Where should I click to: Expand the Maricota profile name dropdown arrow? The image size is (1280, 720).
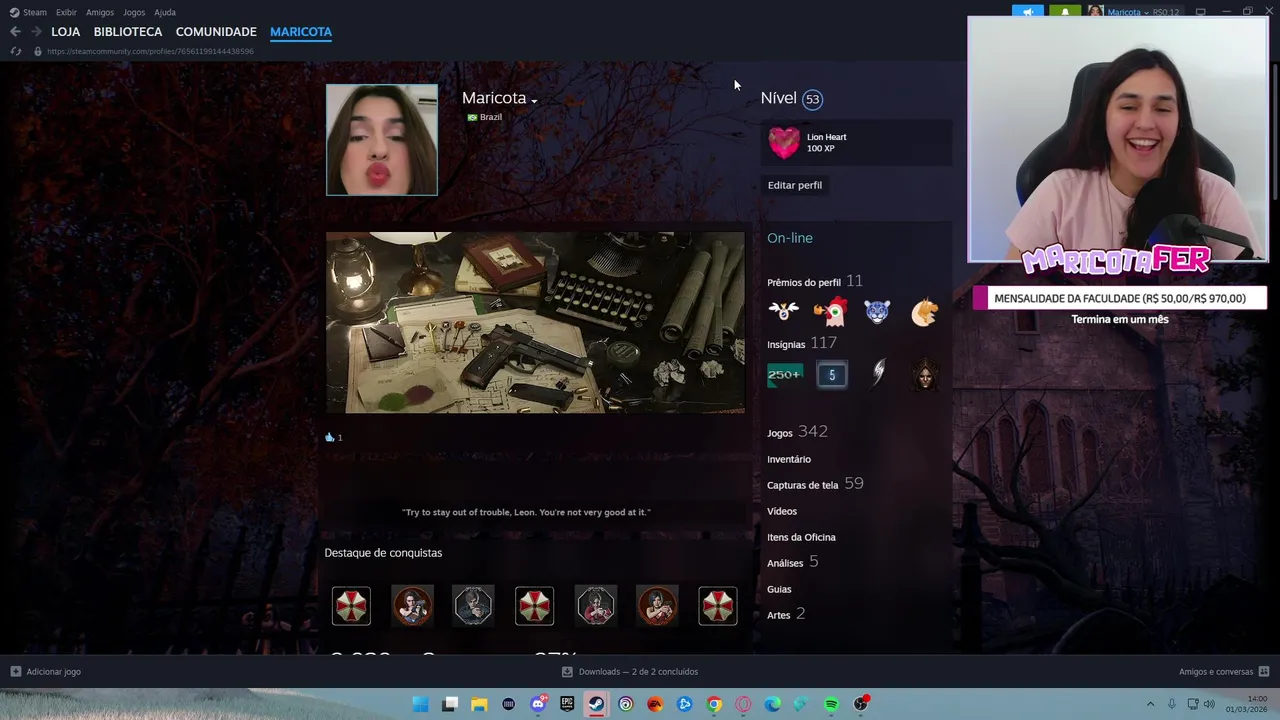pyautogui.click(x=534, y=101)
